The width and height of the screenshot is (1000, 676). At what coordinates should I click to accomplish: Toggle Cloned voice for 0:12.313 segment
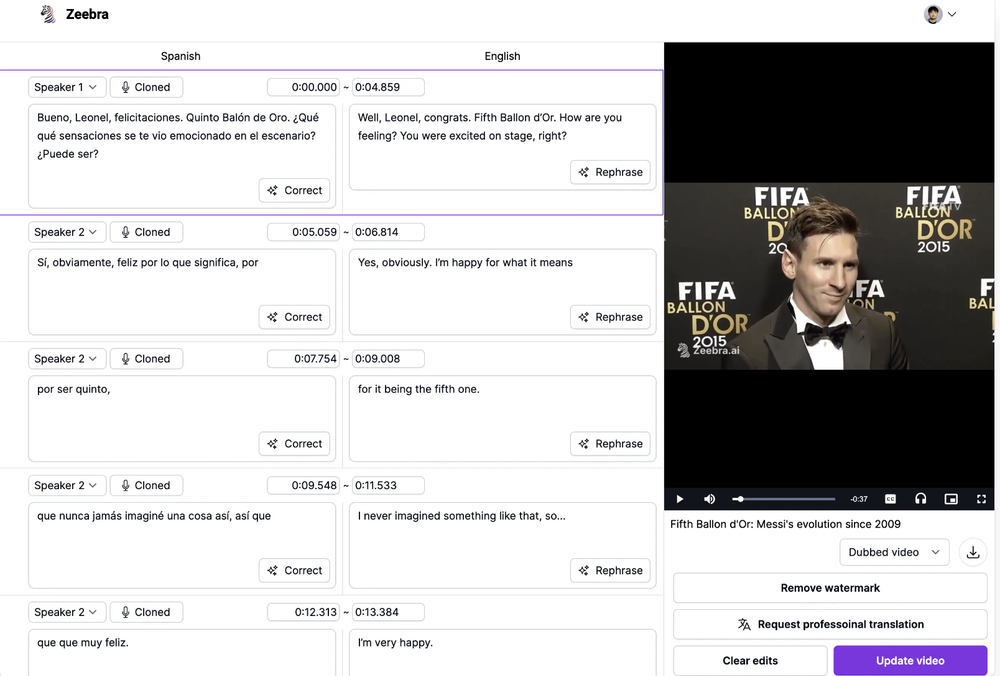pyautogui.click(x=146, y=612)
